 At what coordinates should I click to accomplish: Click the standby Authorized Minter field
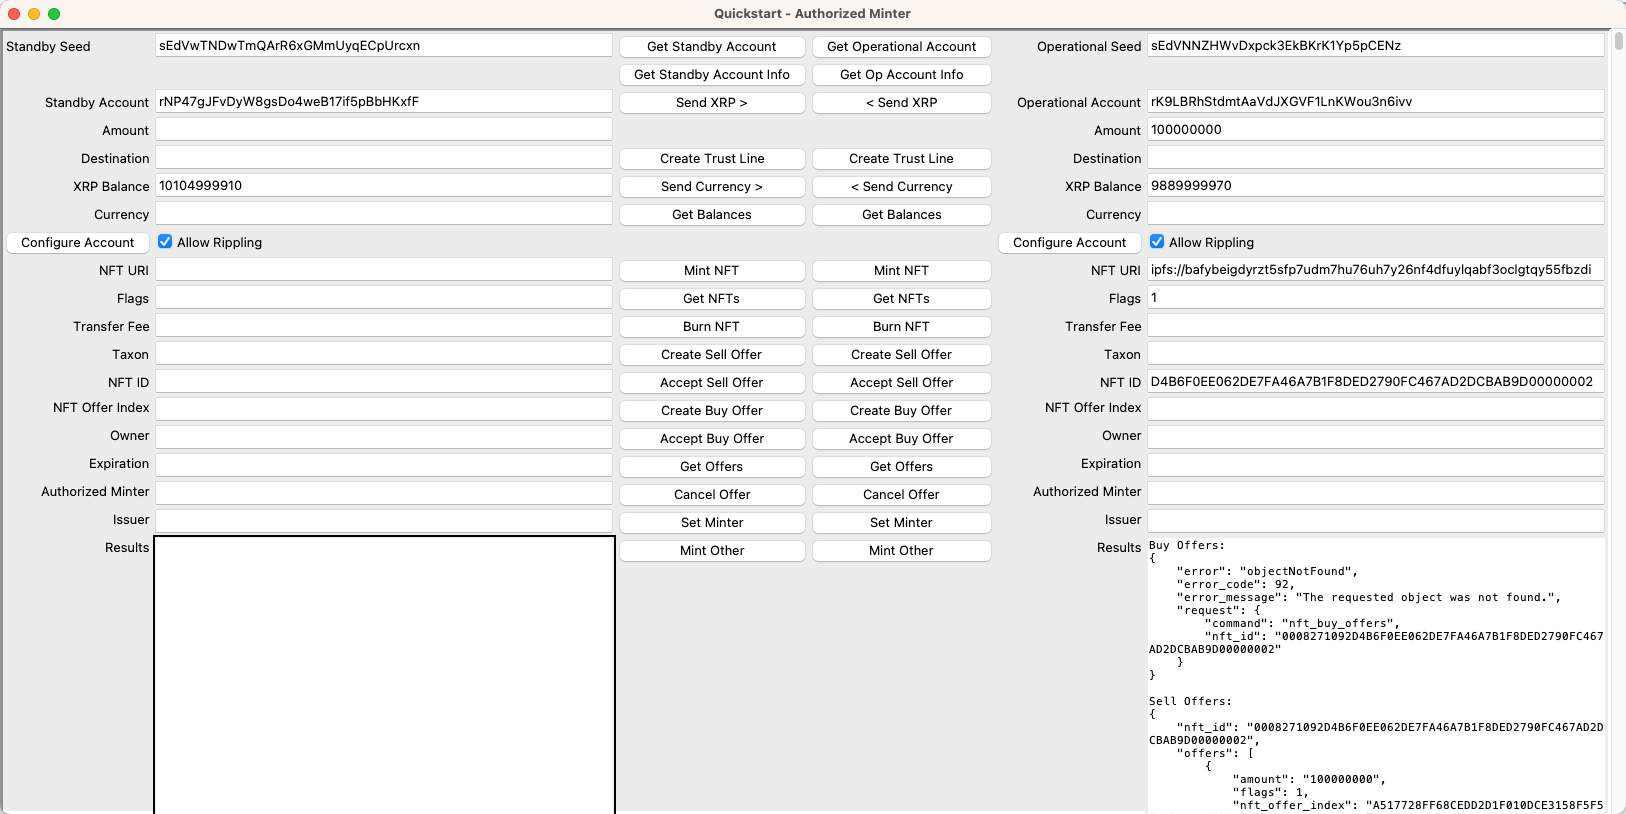point(383,492)
